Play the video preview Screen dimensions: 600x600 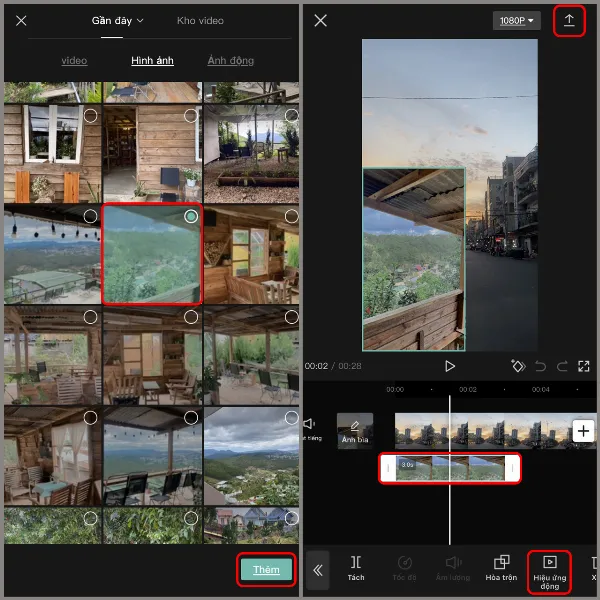(450, 366)
